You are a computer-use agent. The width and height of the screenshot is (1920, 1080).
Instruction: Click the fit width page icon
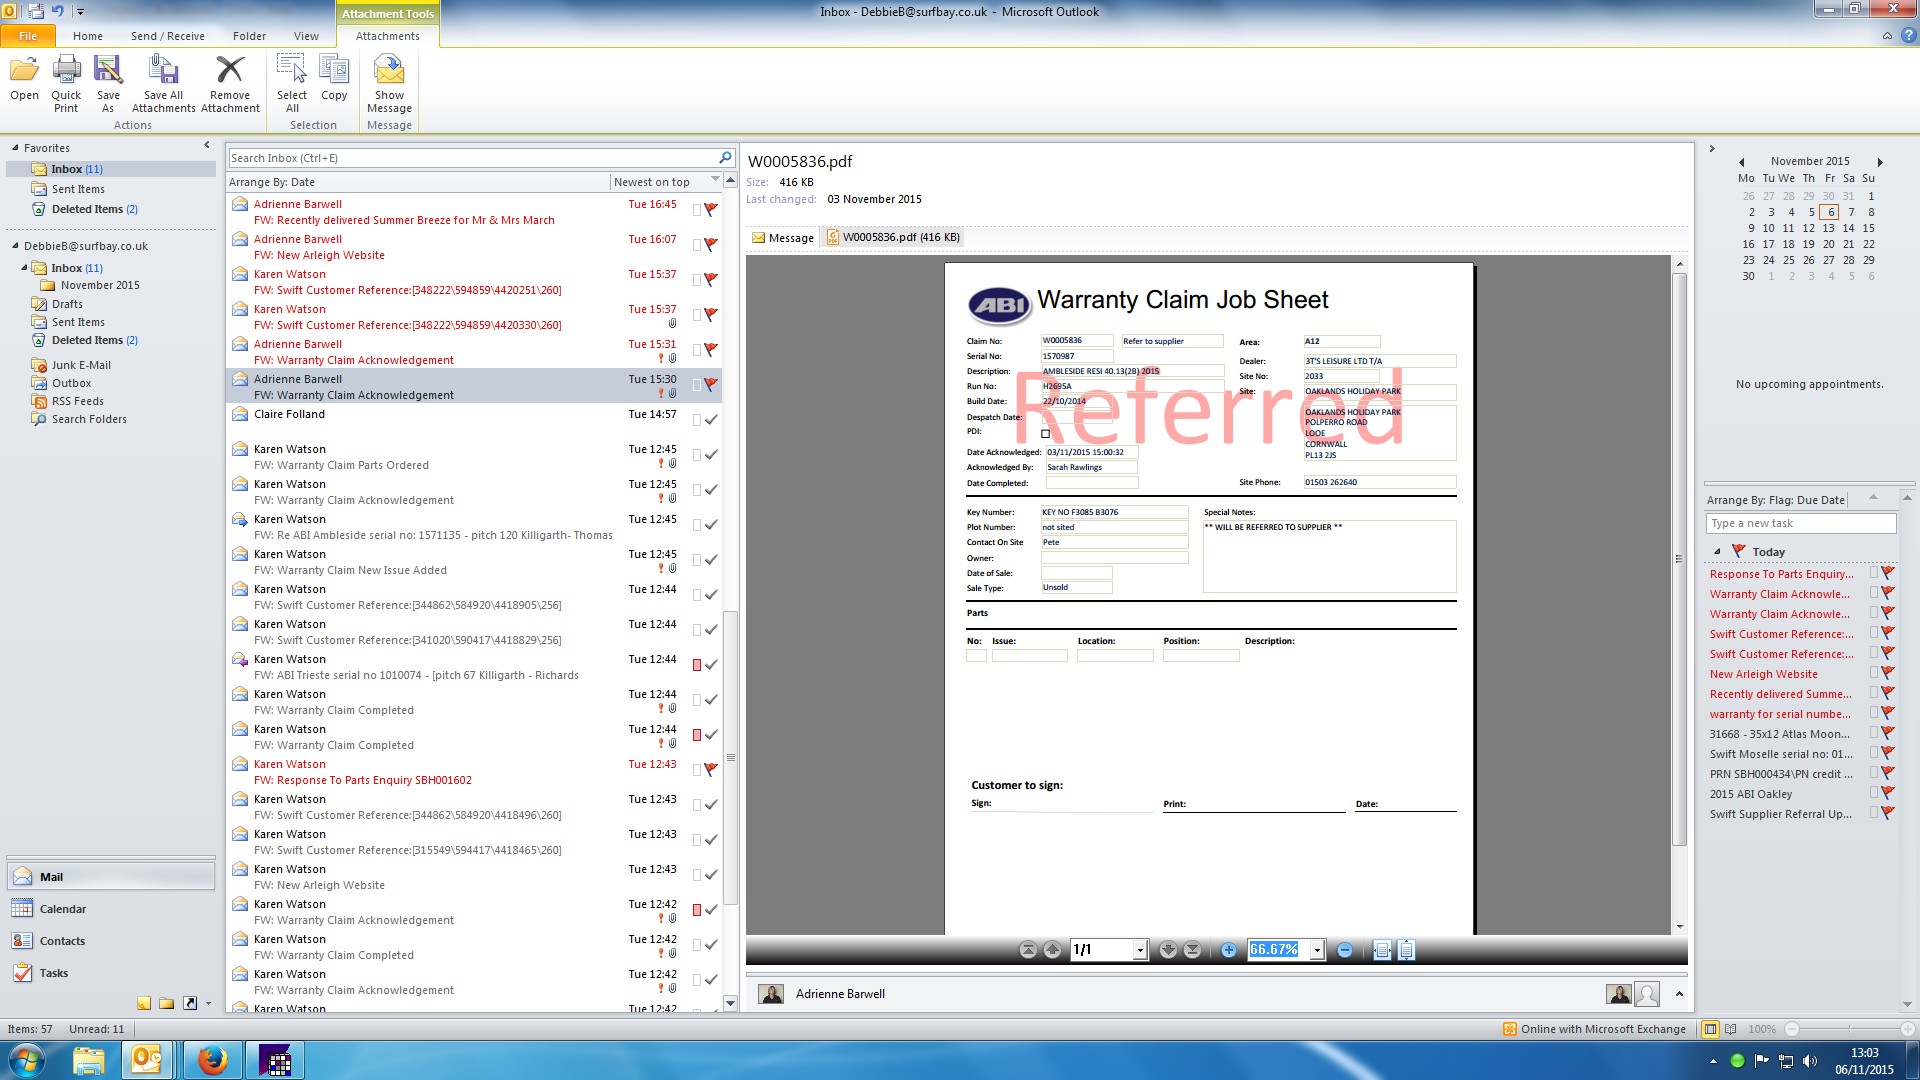point(1382,950)
